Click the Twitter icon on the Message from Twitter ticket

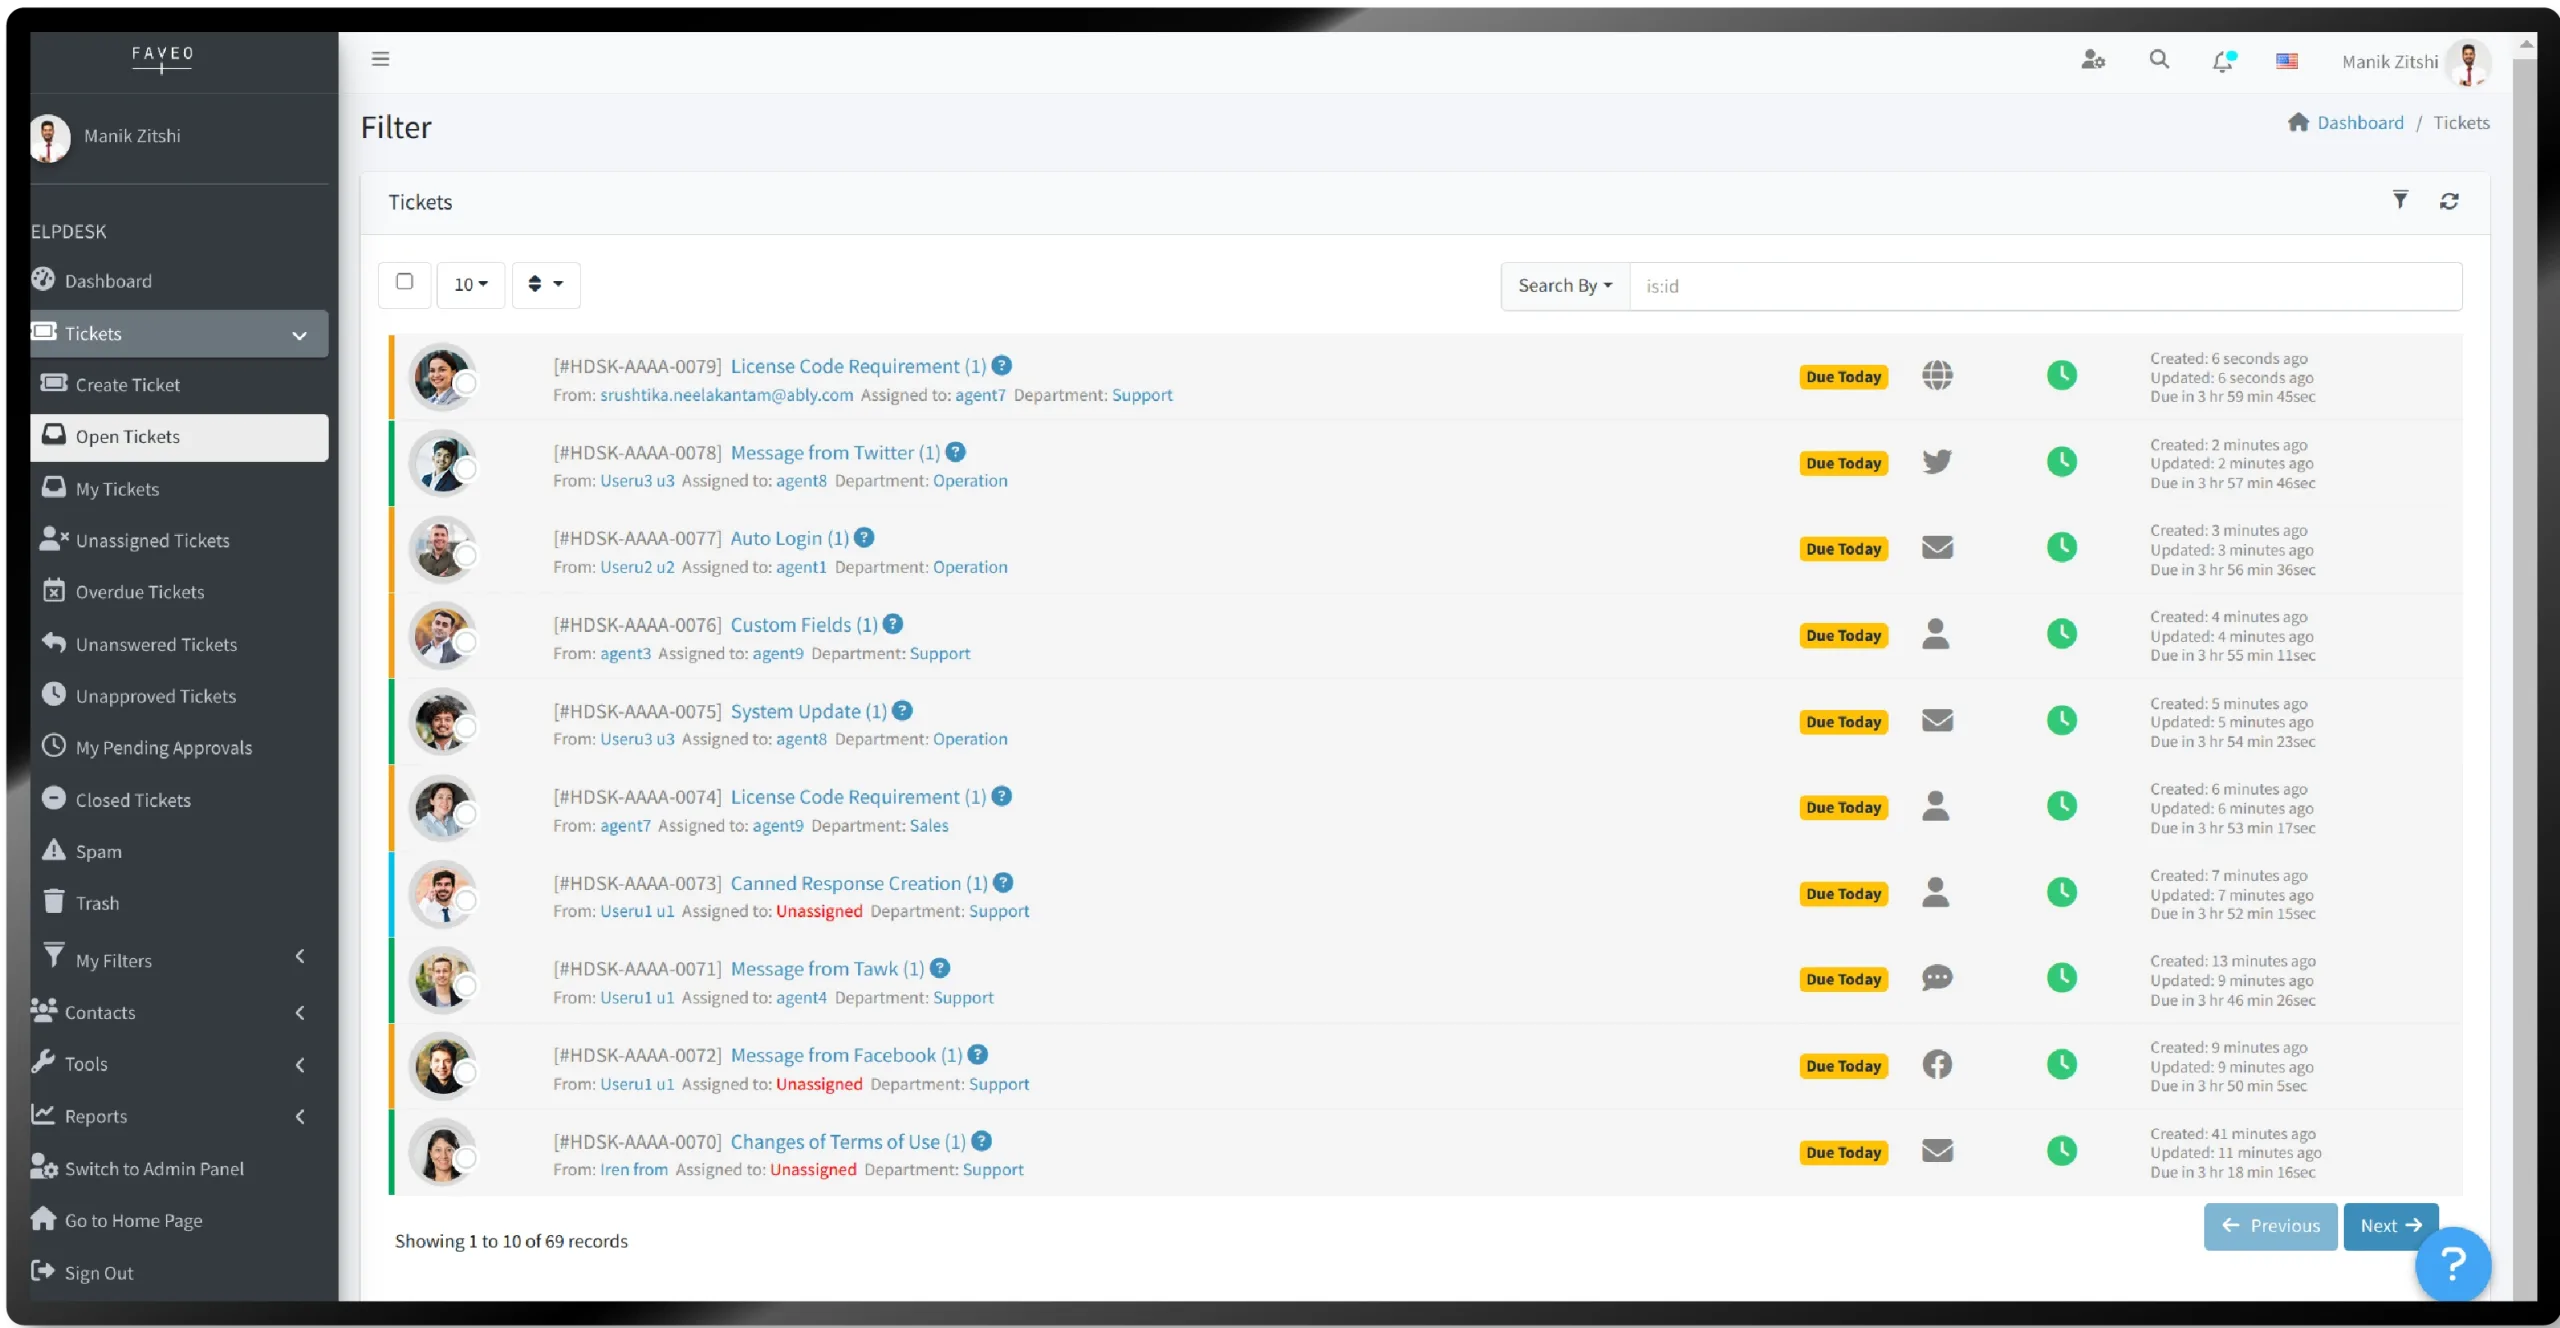point(1937,461)
